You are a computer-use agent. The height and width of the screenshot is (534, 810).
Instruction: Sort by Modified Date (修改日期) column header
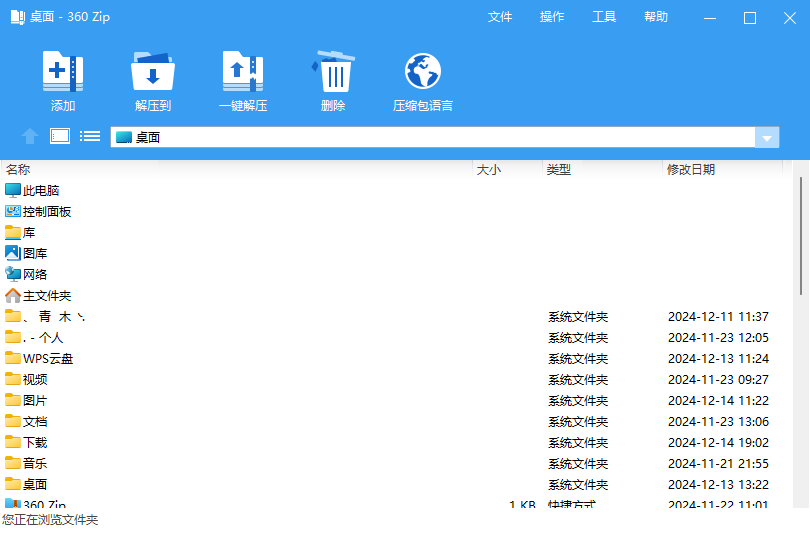(691, 170)
